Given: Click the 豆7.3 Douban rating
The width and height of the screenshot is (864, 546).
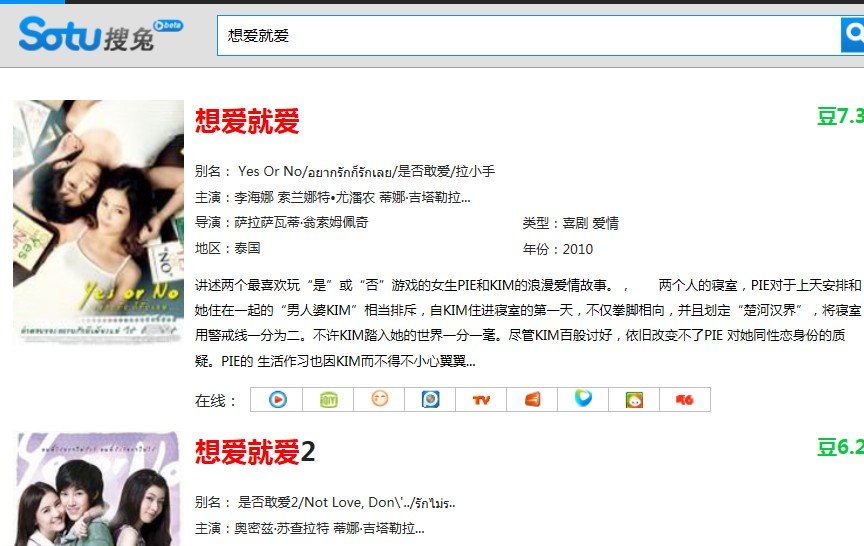Looking at the screenshot, I should click(840, 116).
